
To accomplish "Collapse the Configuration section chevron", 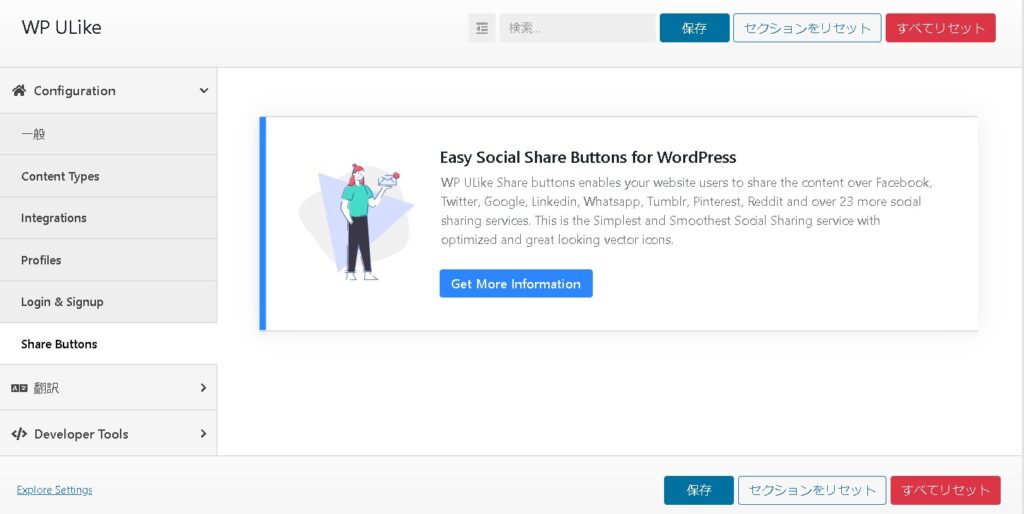I will click(x=203, y=91).
